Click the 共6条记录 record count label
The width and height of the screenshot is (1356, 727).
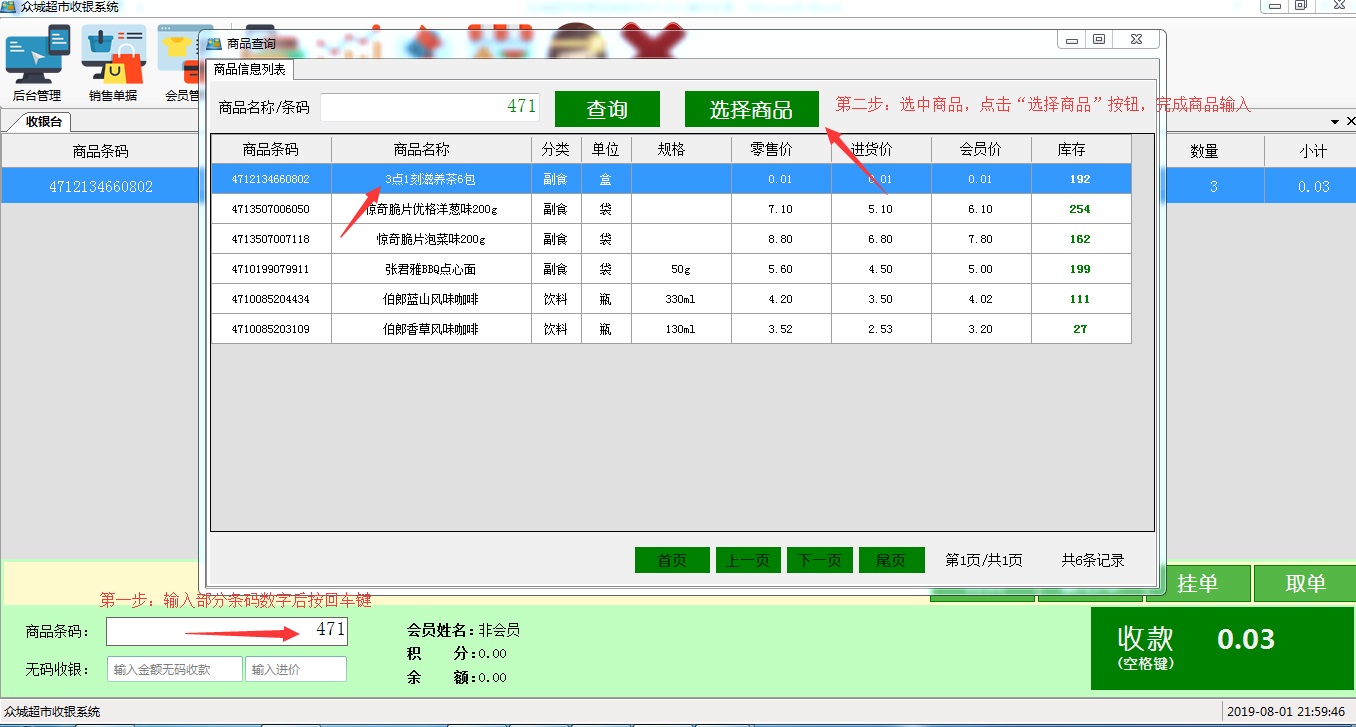(1093, 560)
